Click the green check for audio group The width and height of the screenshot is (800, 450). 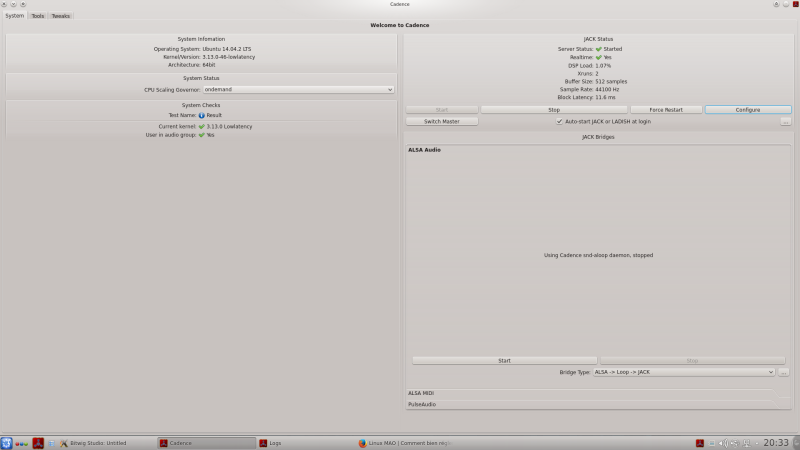[202, 135]
